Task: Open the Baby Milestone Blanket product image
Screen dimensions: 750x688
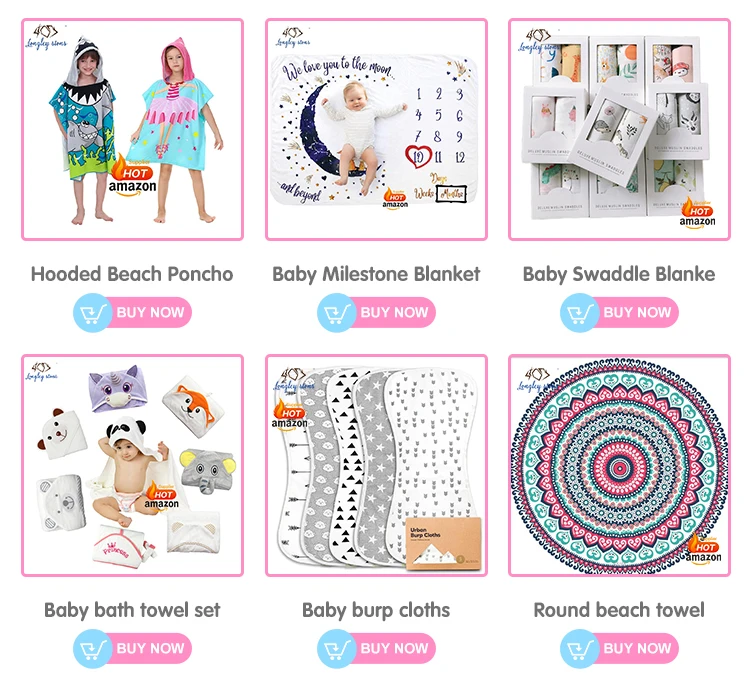Action: (x=376, y=129)
